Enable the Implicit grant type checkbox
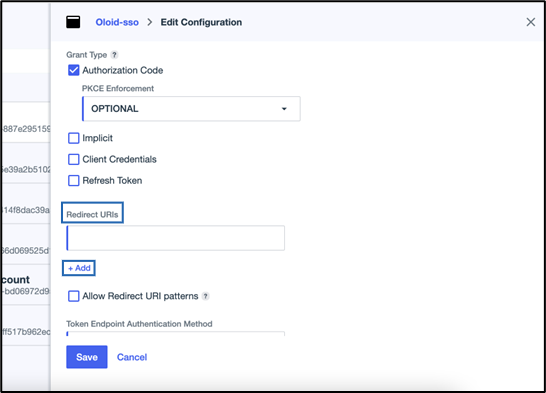Image resolution: width=546 pixels, height=393 pixels. pyautogui.click(x=73, y=138)
